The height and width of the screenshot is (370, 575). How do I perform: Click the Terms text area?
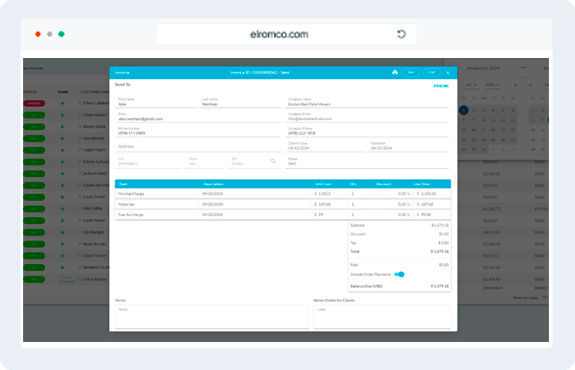pos(212,317)
